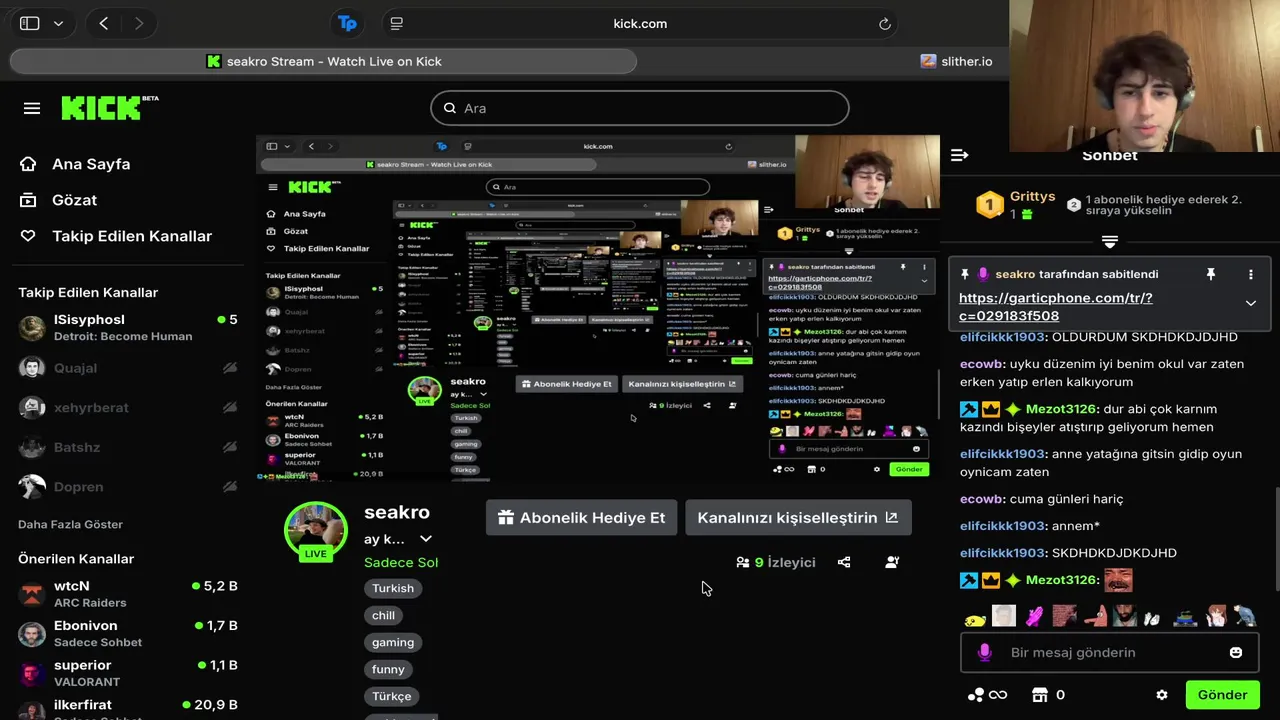Image resolution: width=1280 pixels, height=720 pixels.
Task: Open the followed channel Batshz
Action: click(x=128, y=447)
